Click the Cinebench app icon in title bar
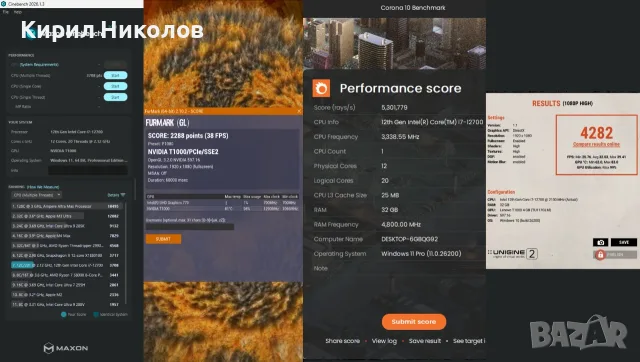640x362 pixels. (x=4, y=4)
